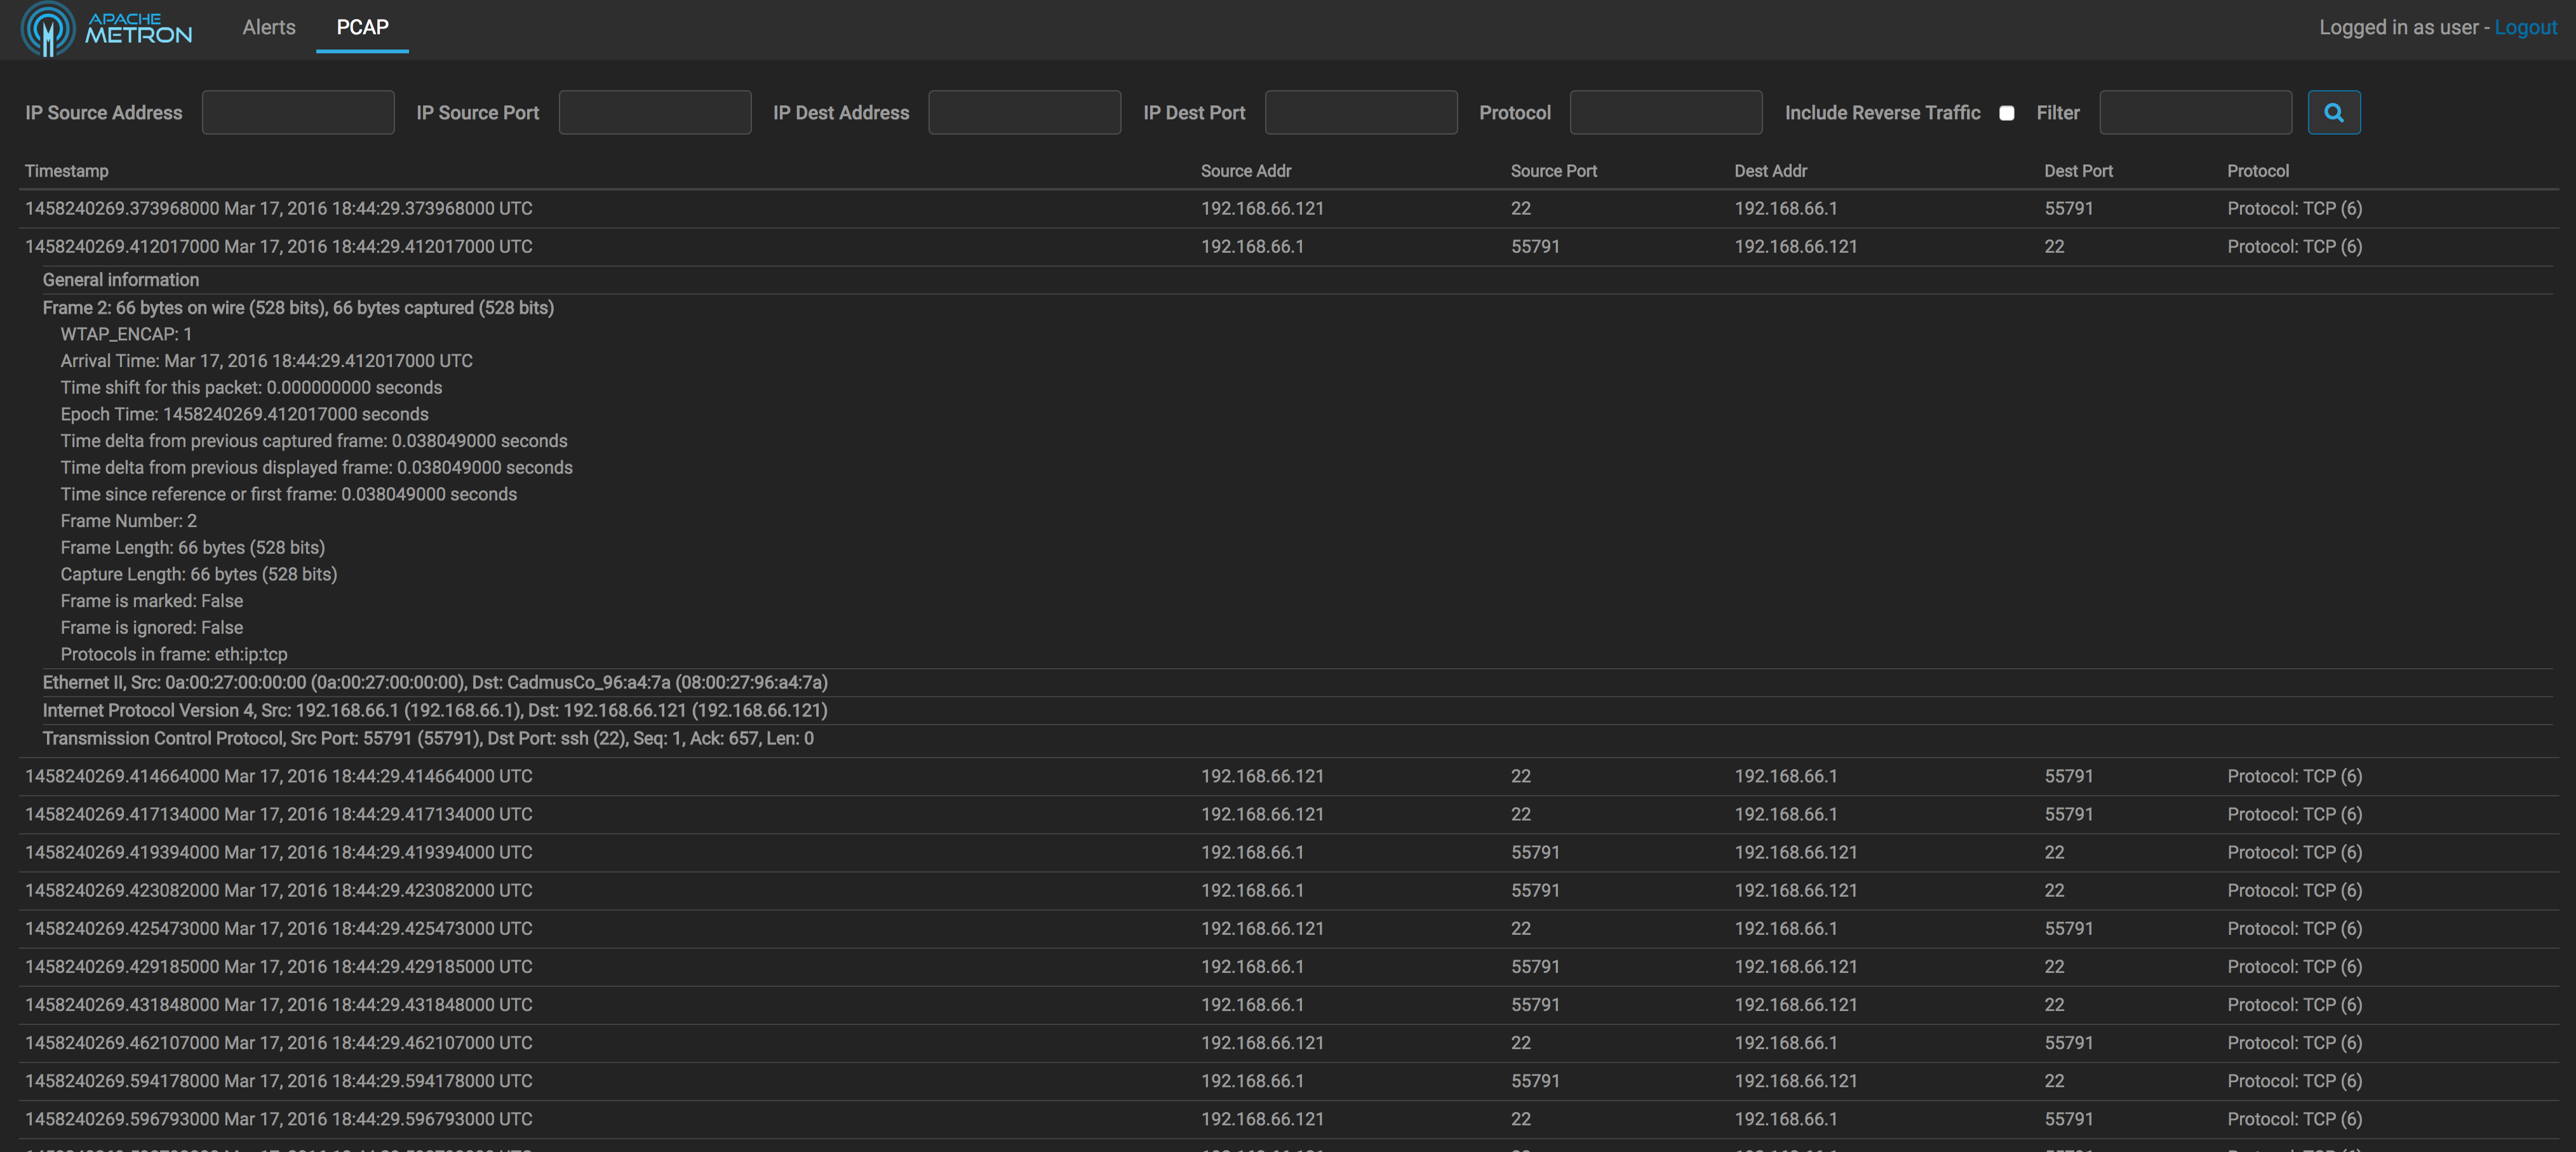Expand Transmission Control Protocol section
The height and width of the screenshot is (1152, 2576).
[428, 739]
